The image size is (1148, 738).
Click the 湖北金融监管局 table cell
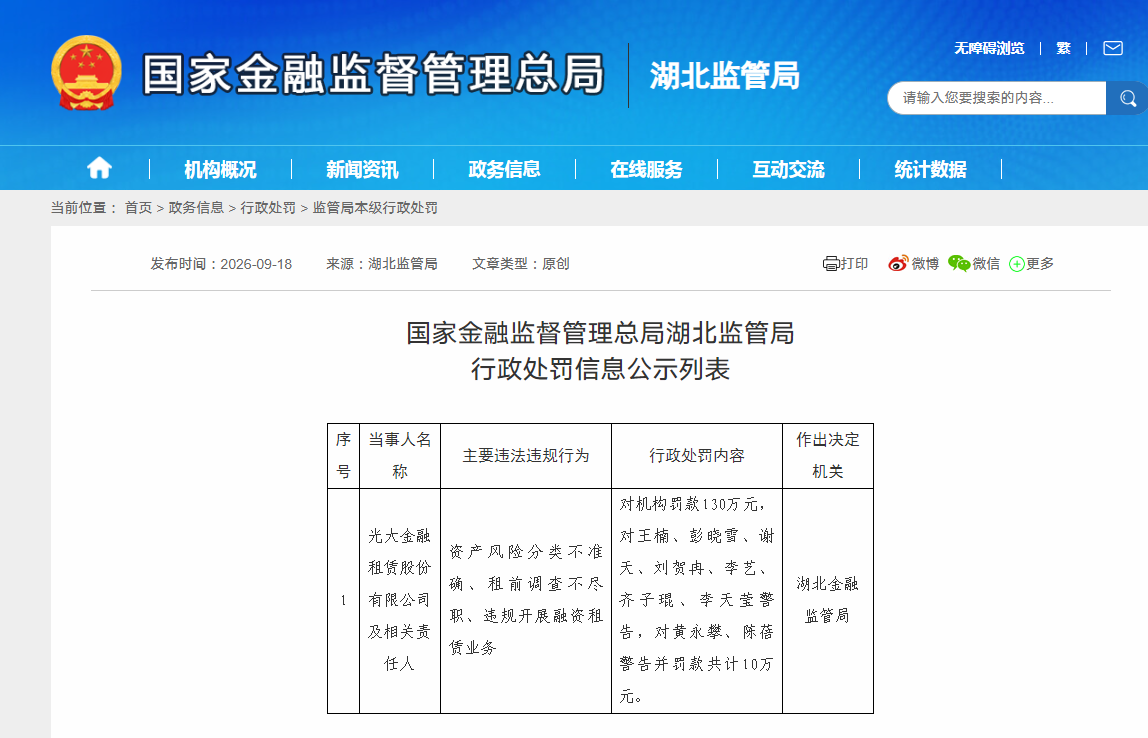click(x=828, y=600)
